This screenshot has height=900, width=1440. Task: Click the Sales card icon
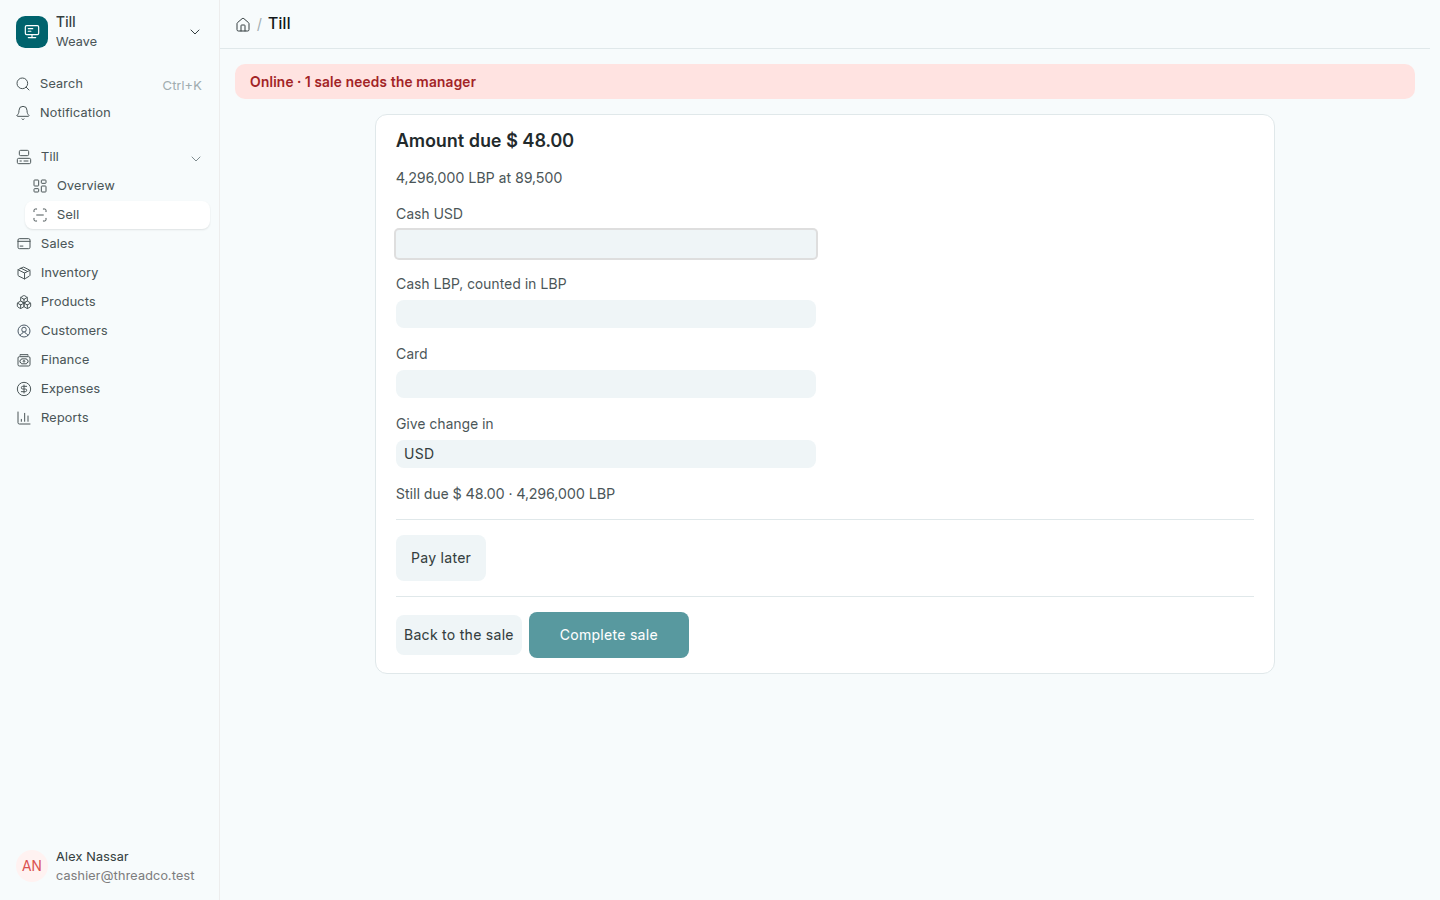(24, 244)
